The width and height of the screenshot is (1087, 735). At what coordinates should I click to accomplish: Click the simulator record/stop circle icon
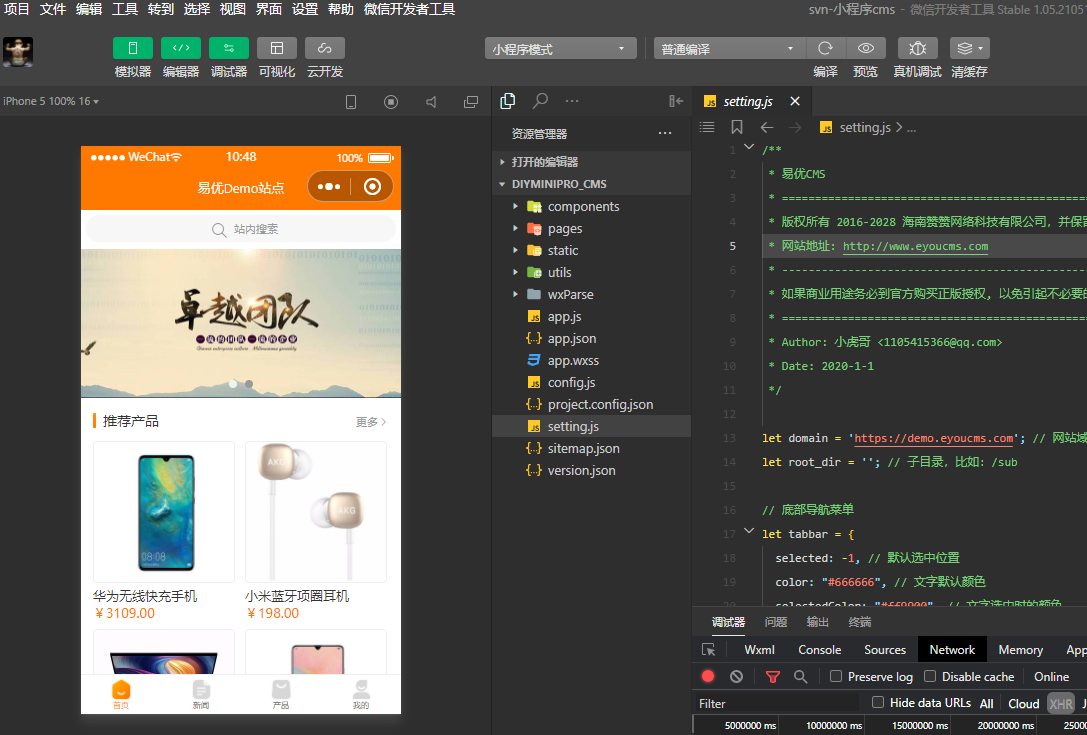[391, 102]
